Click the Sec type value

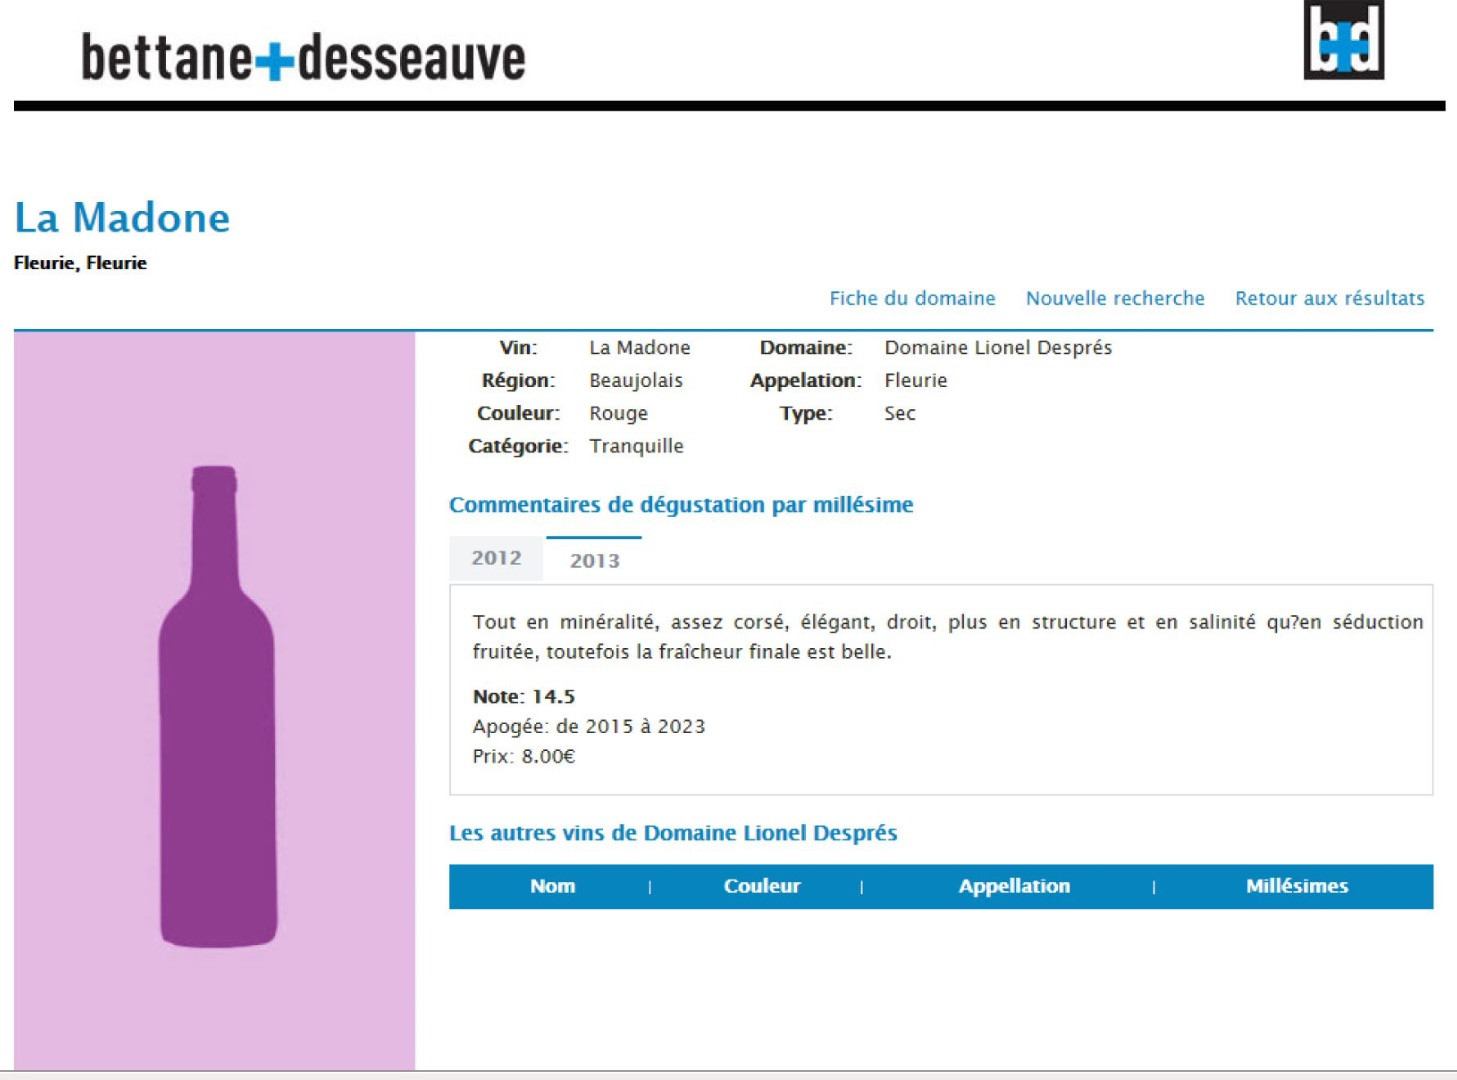[900, 414]
